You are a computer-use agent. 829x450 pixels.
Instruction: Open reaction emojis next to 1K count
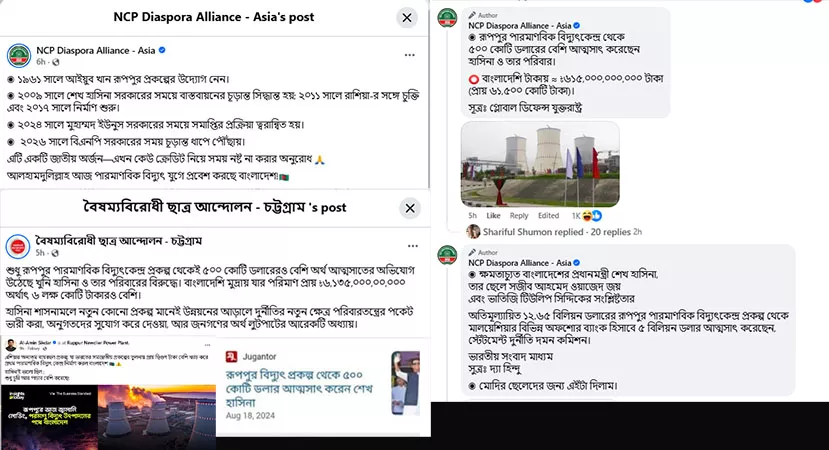tap(592, 216)
